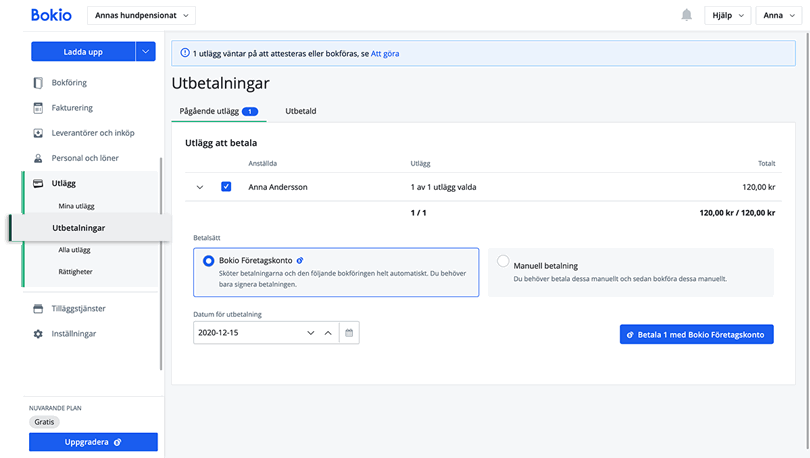Click the Tilläggstjänster icon in sidebar

pos(38,309)
